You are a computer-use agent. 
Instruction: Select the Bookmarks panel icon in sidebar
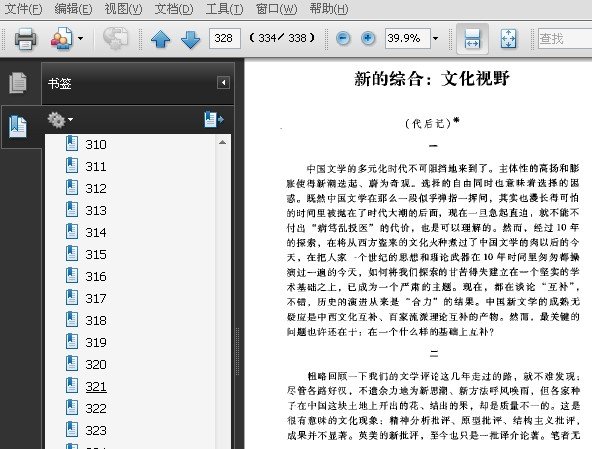pyautogui.click(x=18, y=127)
